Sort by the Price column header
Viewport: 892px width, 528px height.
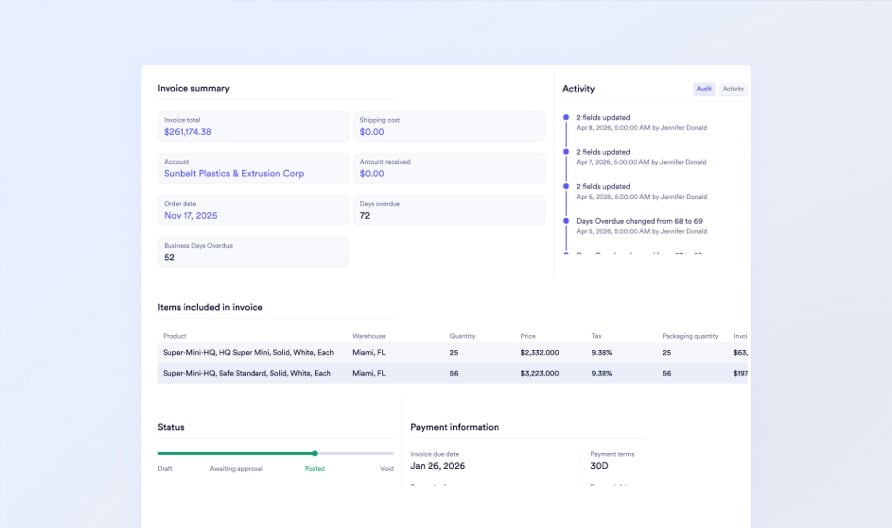[x=528, y=336]
